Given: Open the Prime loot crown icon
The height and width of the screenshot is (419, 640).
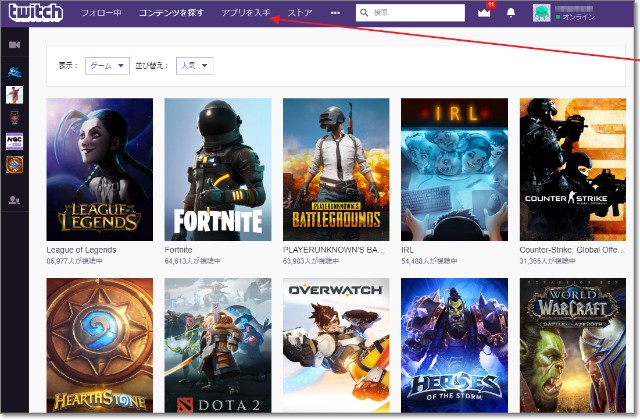Looking at the screenshot, I should (485, 13).
